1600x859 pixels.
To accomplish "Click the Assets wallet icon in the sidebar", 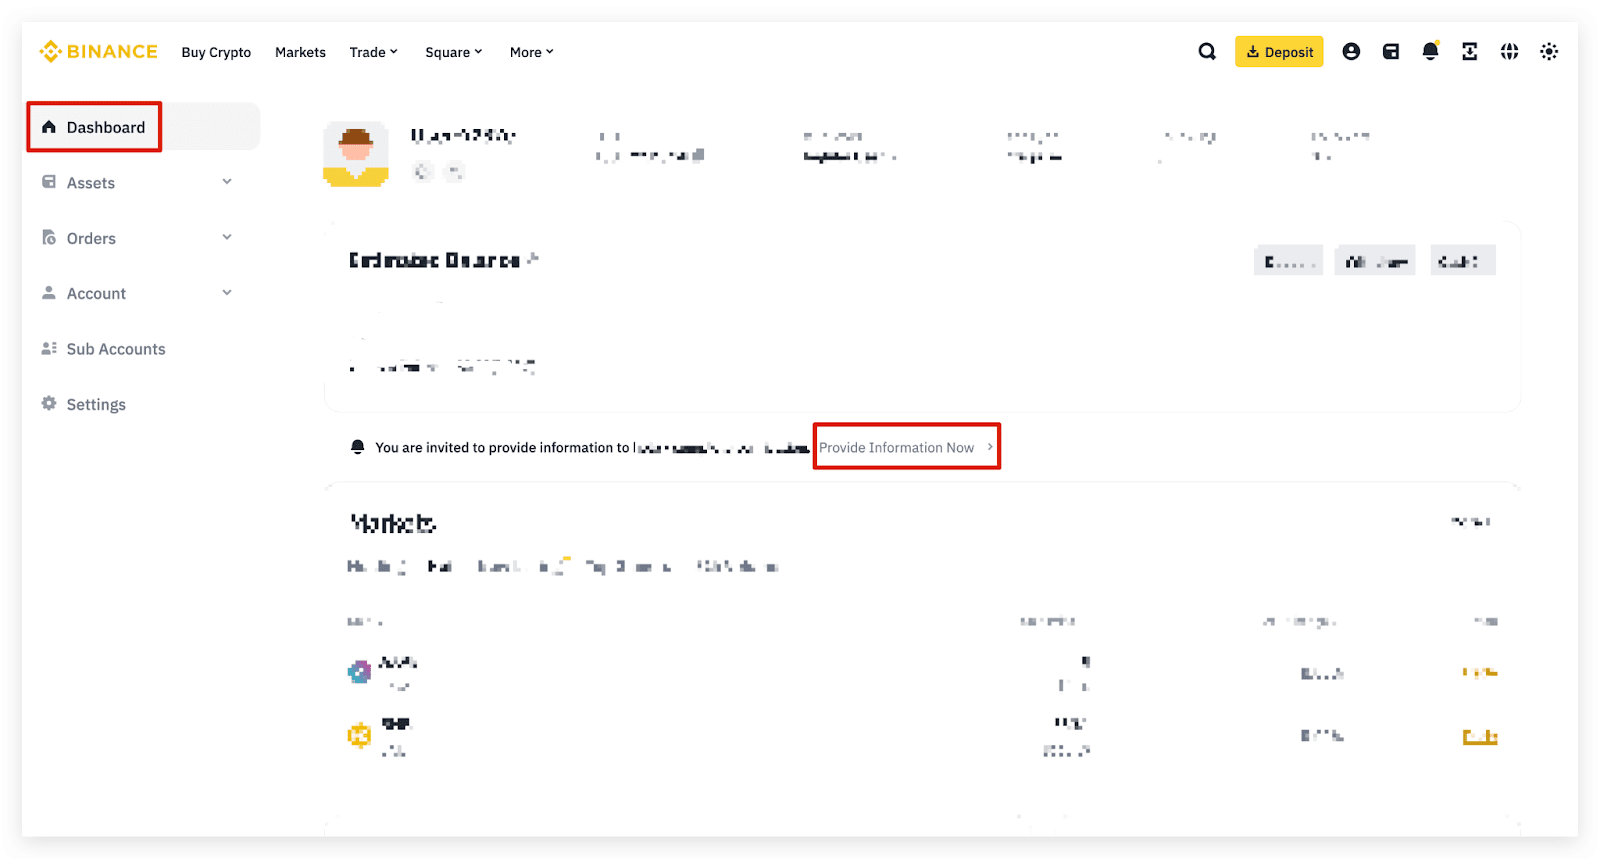I will coord(49,182).
